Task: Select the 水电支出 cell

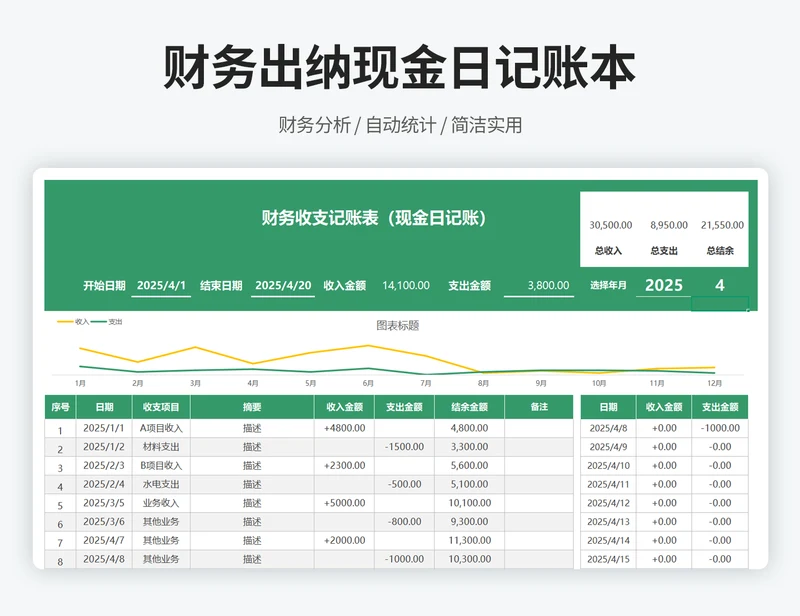Action: (x=161, y=484)
